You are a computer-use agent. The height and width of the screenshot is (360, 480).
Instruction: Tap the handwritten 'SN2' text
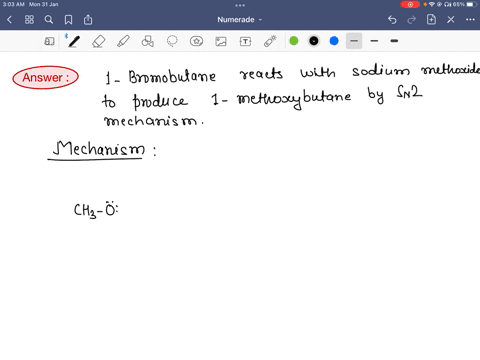click(x=409, y=92)
